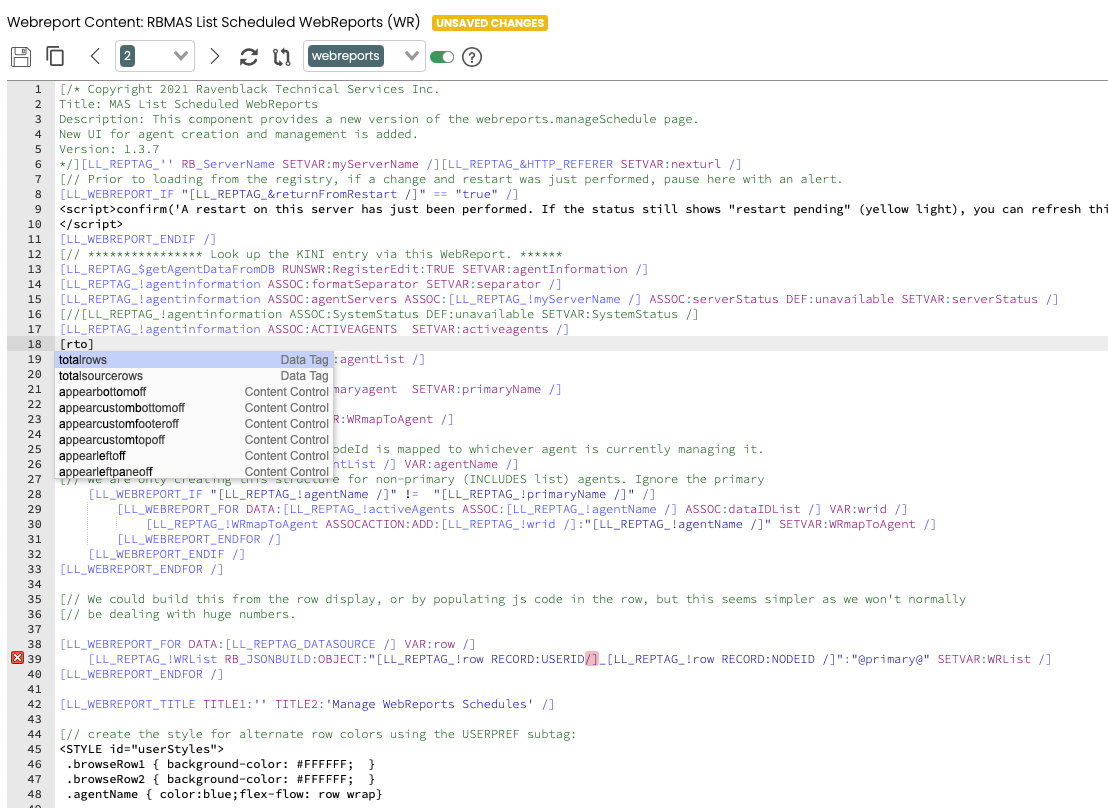Click the <STYLE id="userStyles"> line
1108x808 pixels.
pos(142,749)
